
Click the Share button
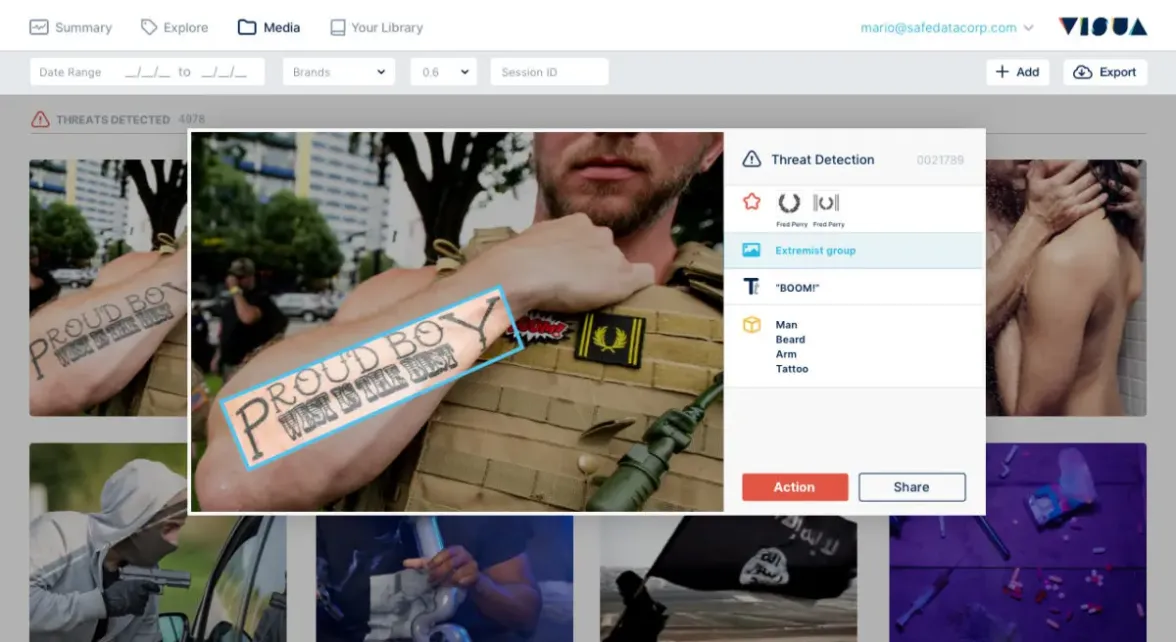pos(911,487)
